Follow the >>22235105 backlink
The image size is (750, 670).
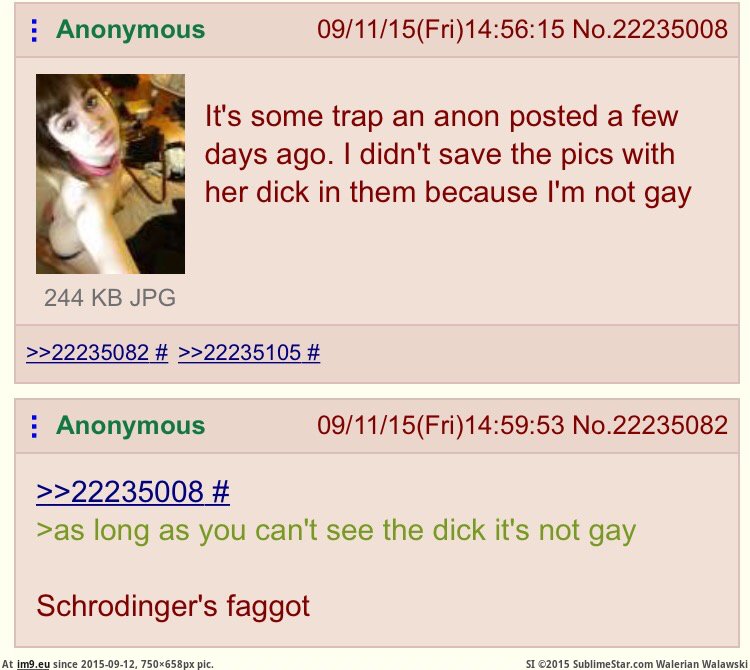tap(239, 353)
